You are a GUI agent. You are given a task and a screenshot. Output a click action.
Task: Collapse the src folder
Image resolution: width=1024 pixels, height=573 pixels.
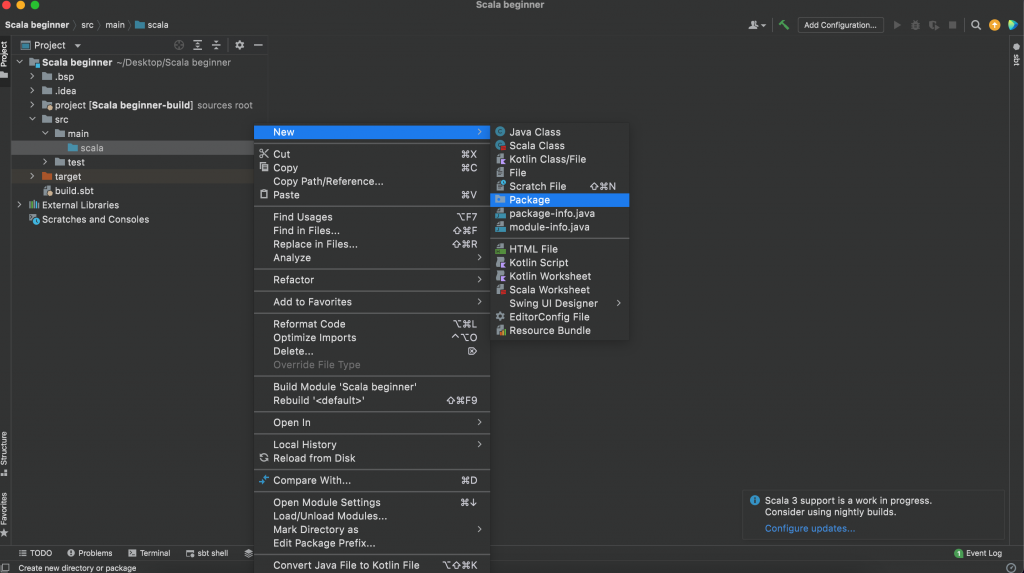(32, 120)
